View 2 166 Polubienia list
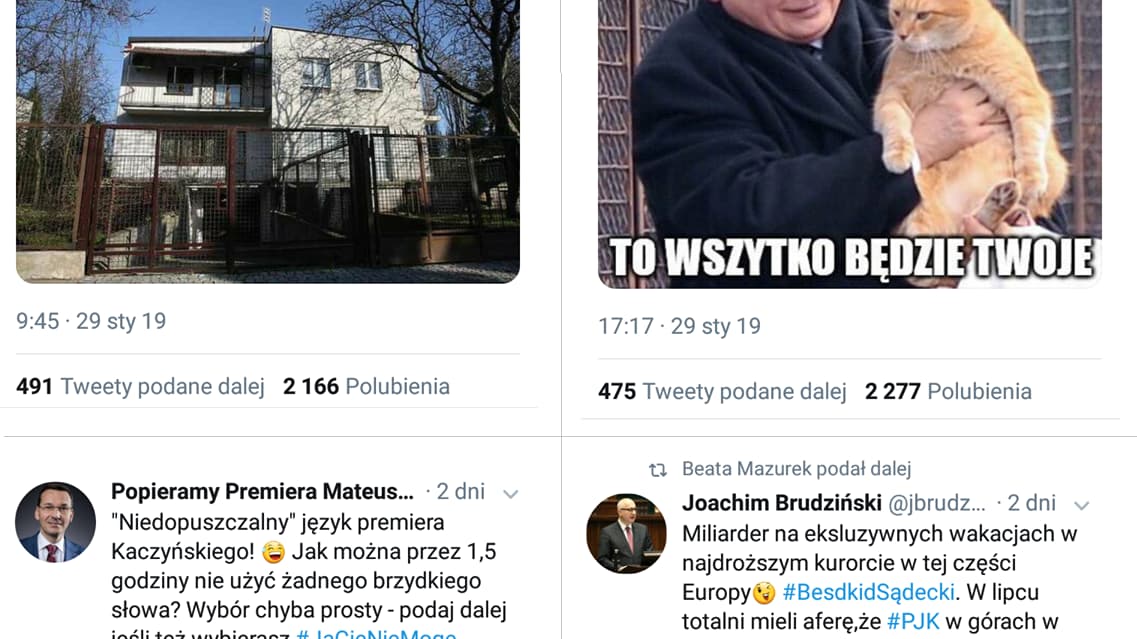The height and width of the screenshot is (639, 1137). pos(366,387)
